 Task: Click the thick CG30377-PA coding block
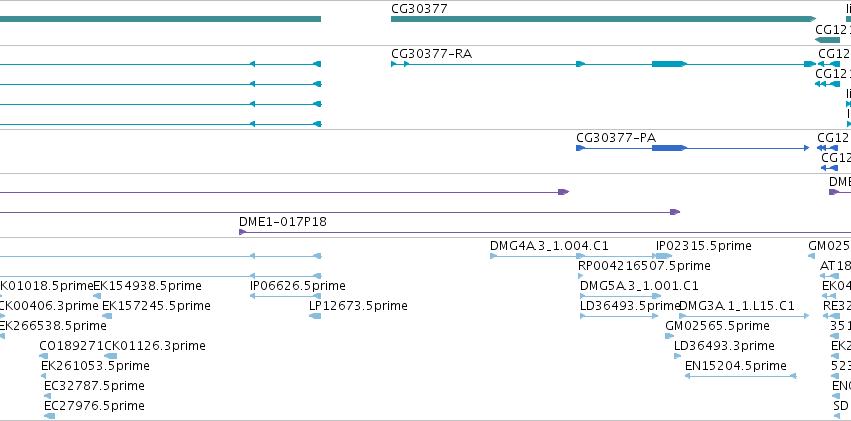pyautogui.click(x=669, y=148)
